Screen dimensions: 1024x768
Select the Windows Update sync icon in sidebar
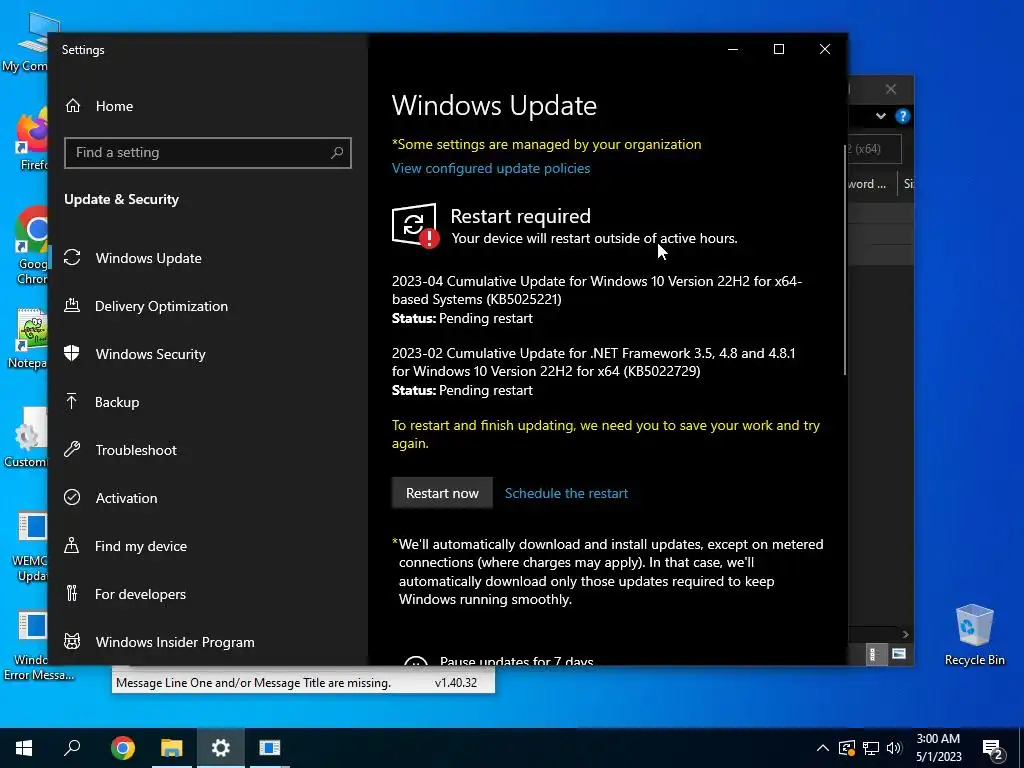click(x=72, y=258)
